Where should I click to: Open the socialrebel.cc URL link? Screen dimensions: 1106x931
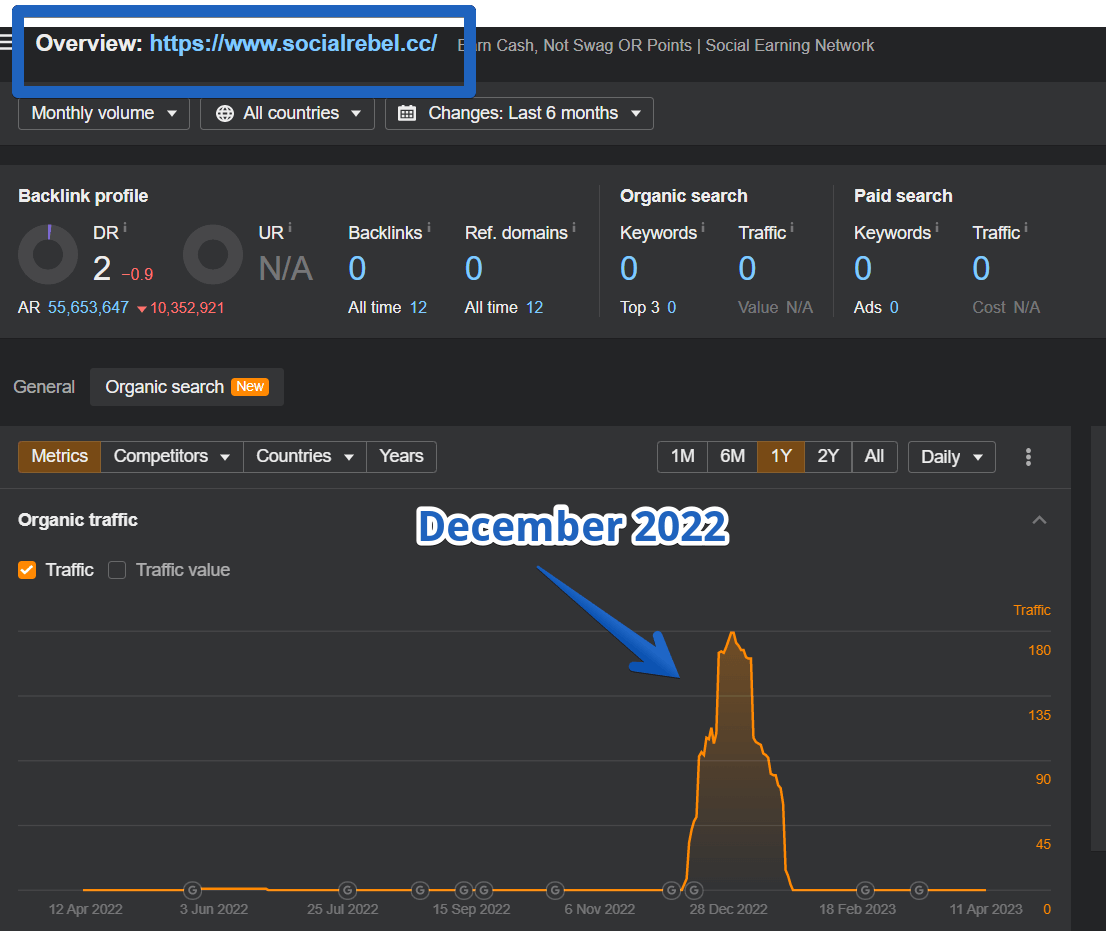pyautogui.click(x=293, y=44)
